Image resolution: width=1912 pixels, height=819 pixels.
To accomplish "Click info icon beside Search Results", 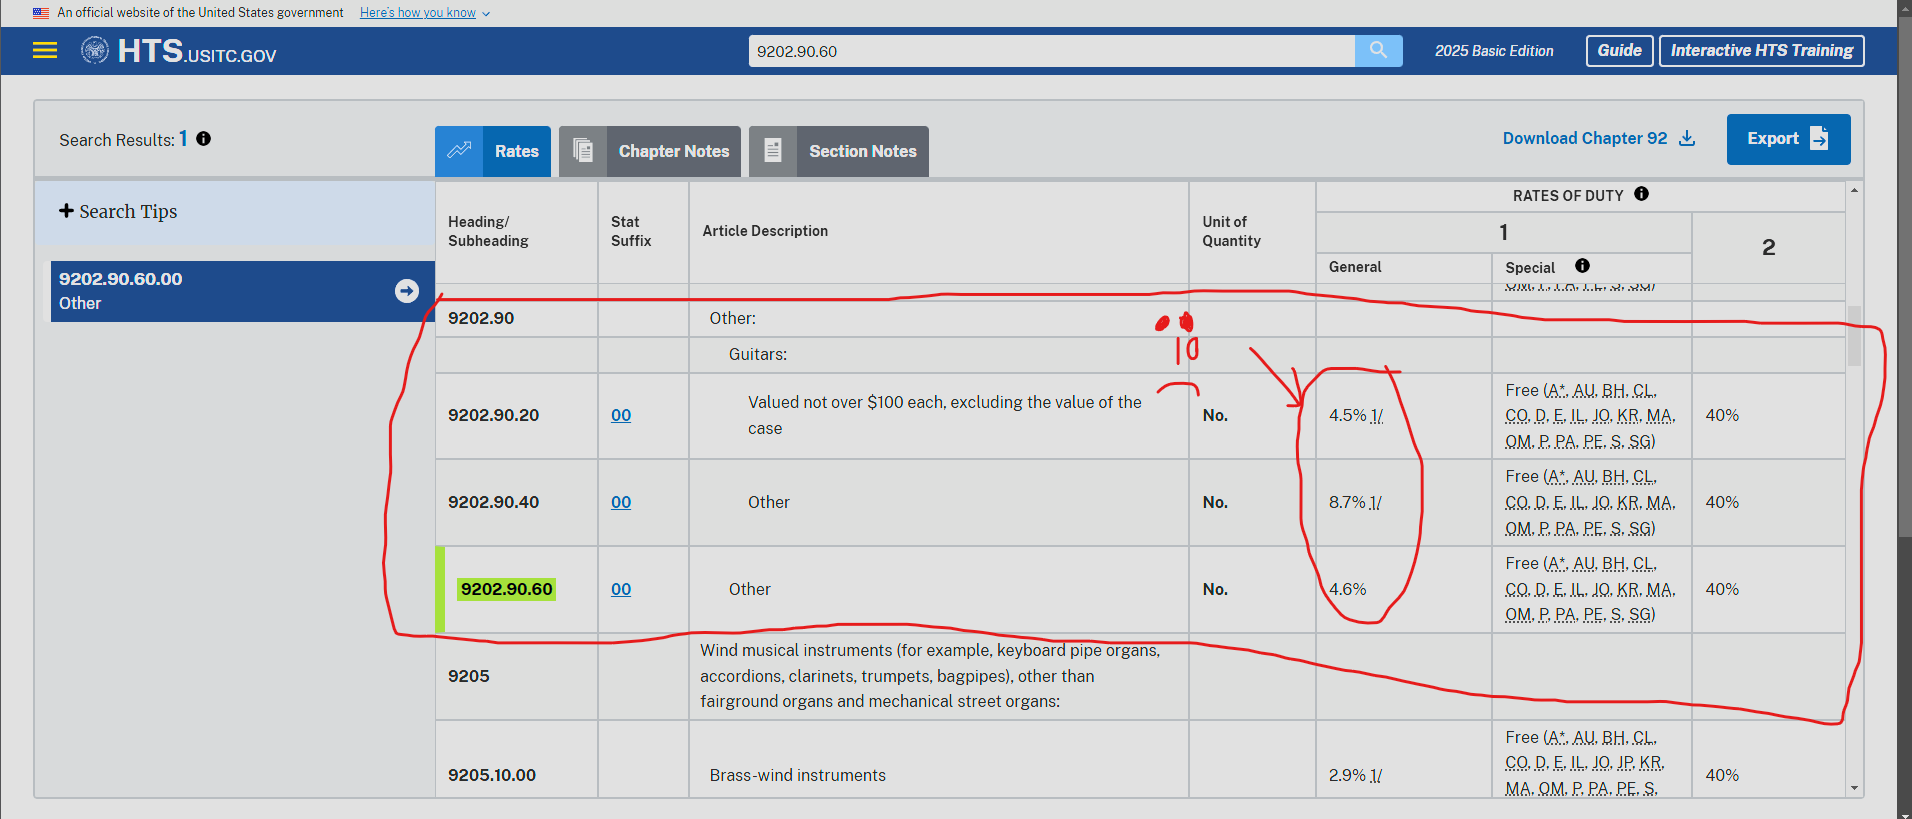I will (204, 139).
